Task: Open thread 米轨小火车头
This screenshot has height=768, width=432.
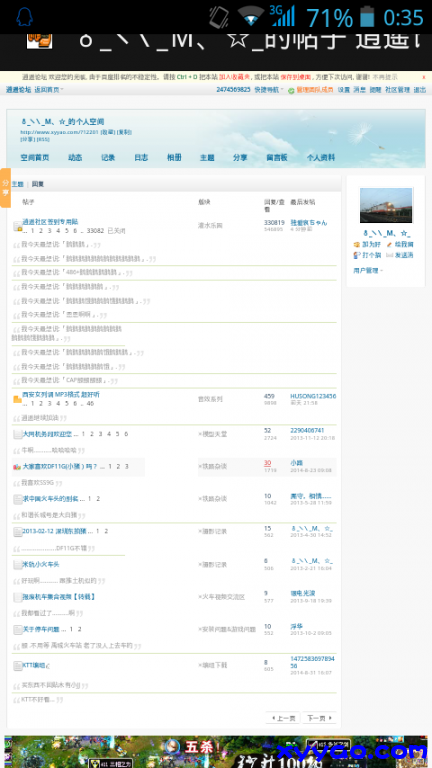Action: [x=41, y=565]
